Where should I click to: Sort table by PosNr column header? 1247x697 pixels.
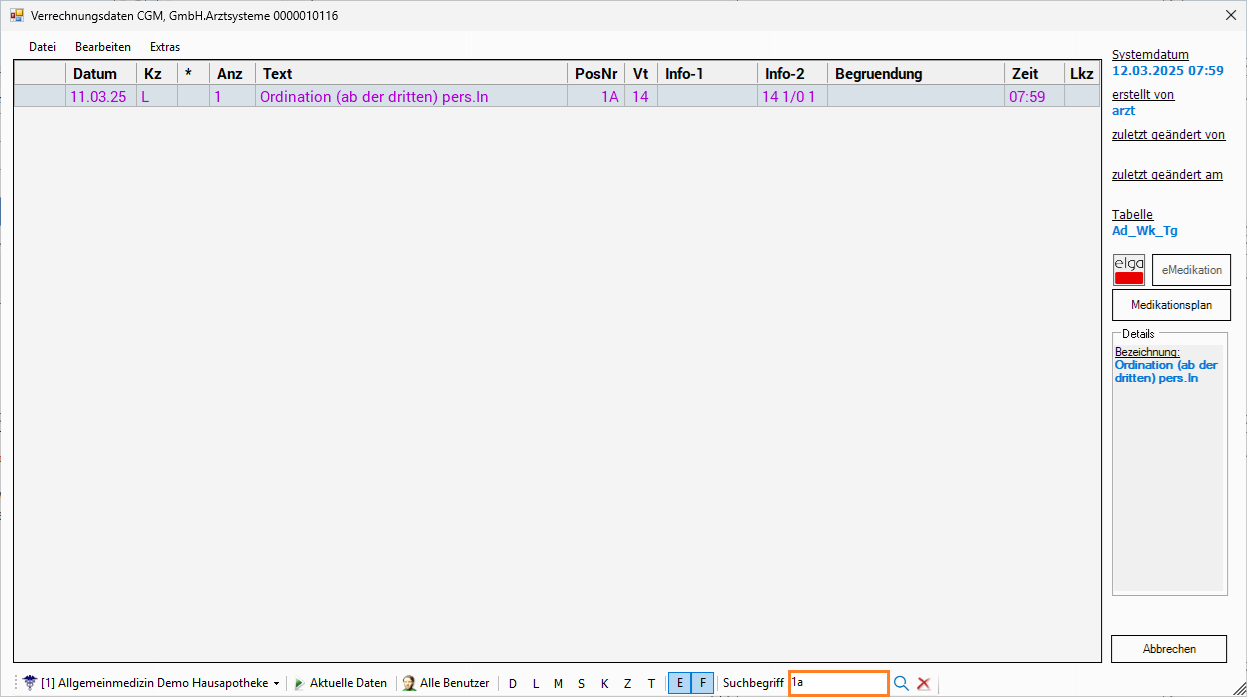[596, 74]
